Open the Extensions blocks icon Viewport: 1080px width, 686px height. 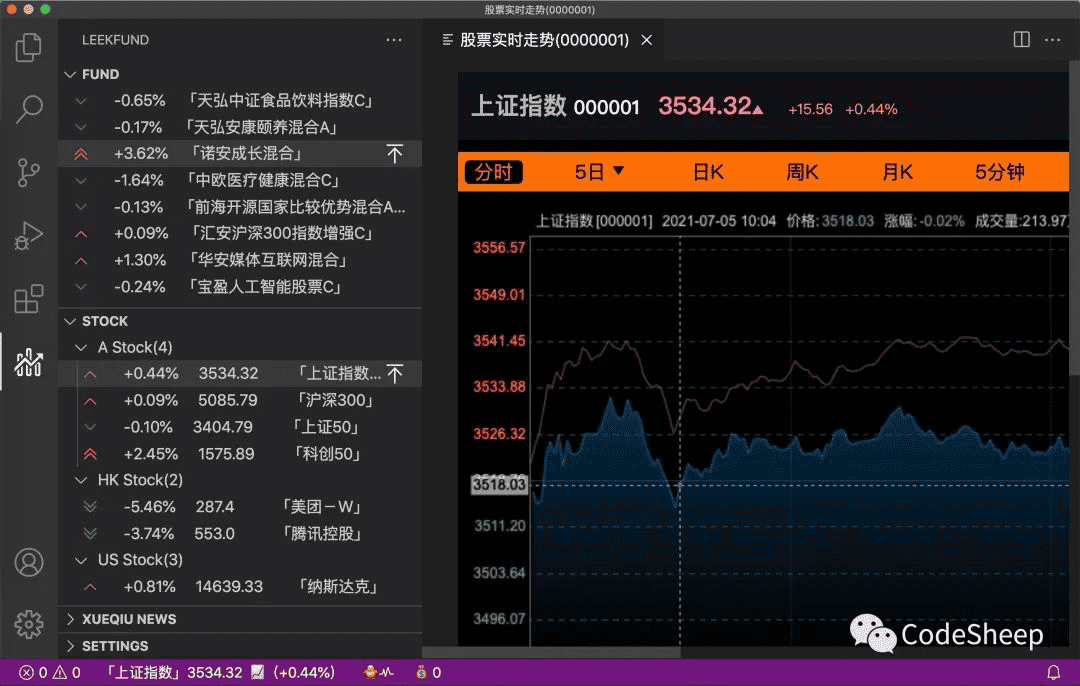point(28,299)
